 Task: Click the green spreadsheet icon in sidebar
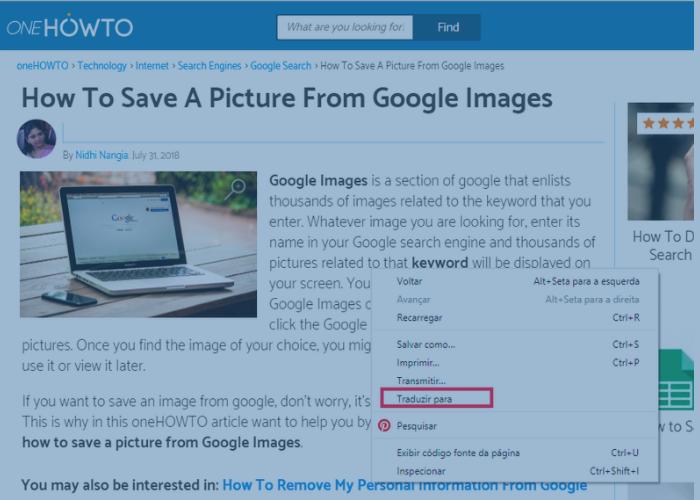tap(678, 378)
